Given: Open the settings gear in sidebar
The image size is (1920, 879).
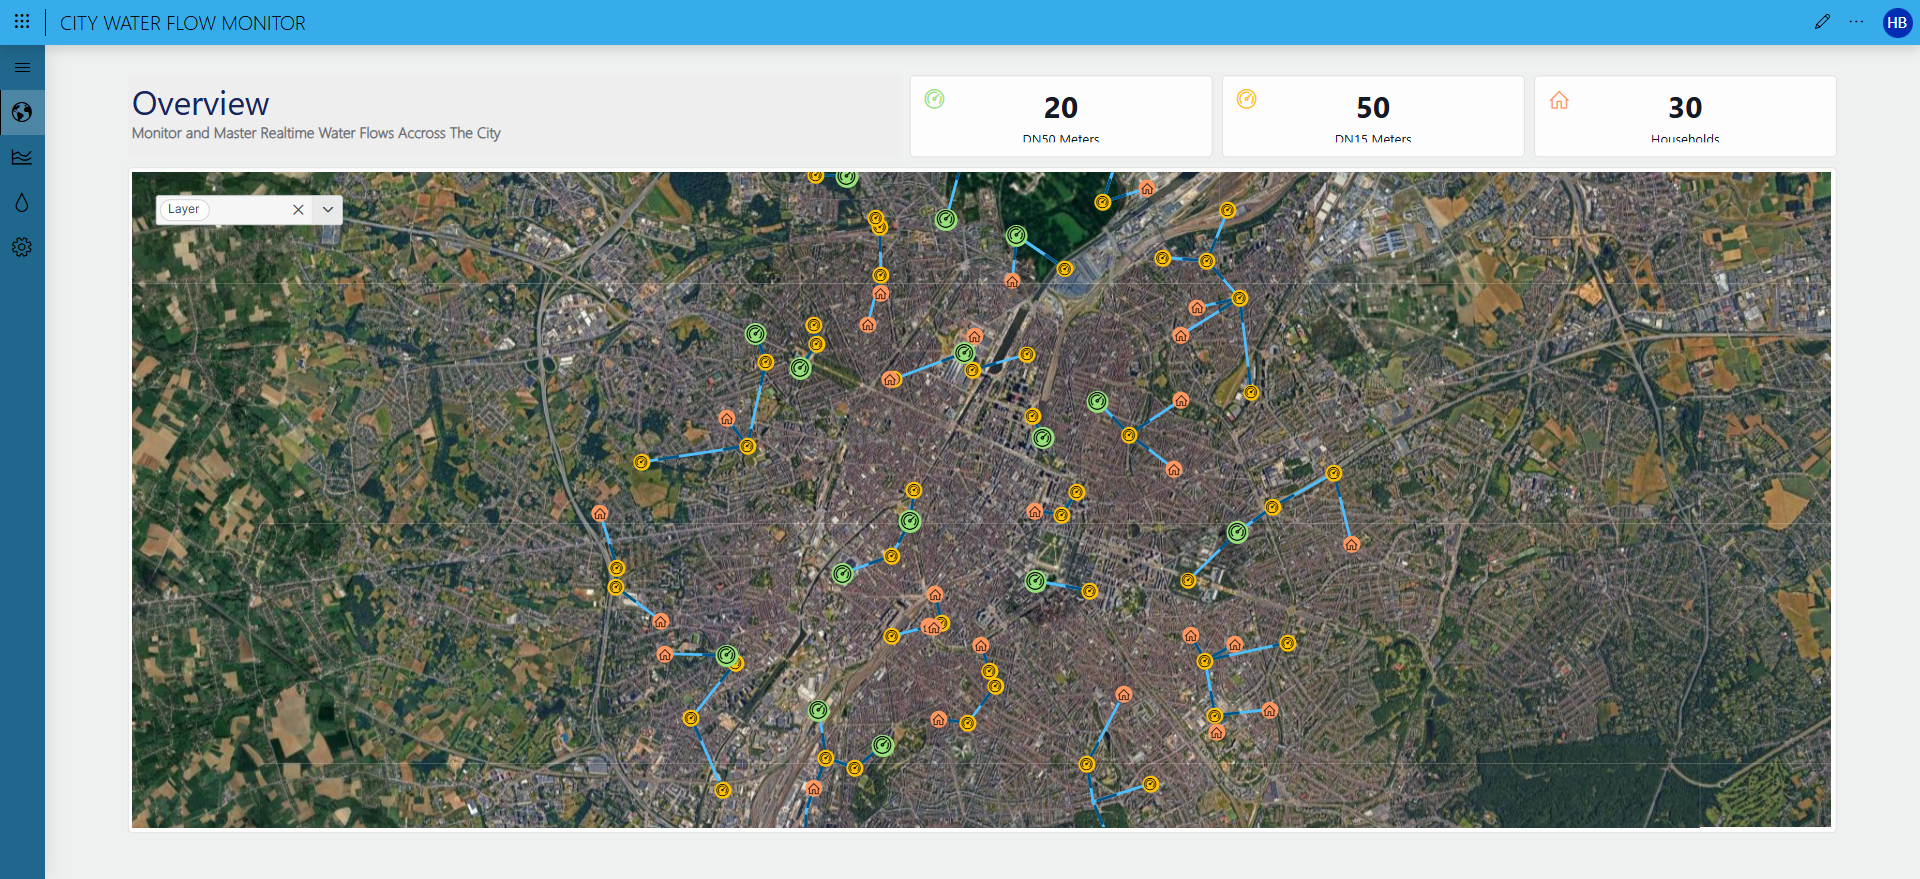Looking at the screenshot, I should tap(22, 247).
